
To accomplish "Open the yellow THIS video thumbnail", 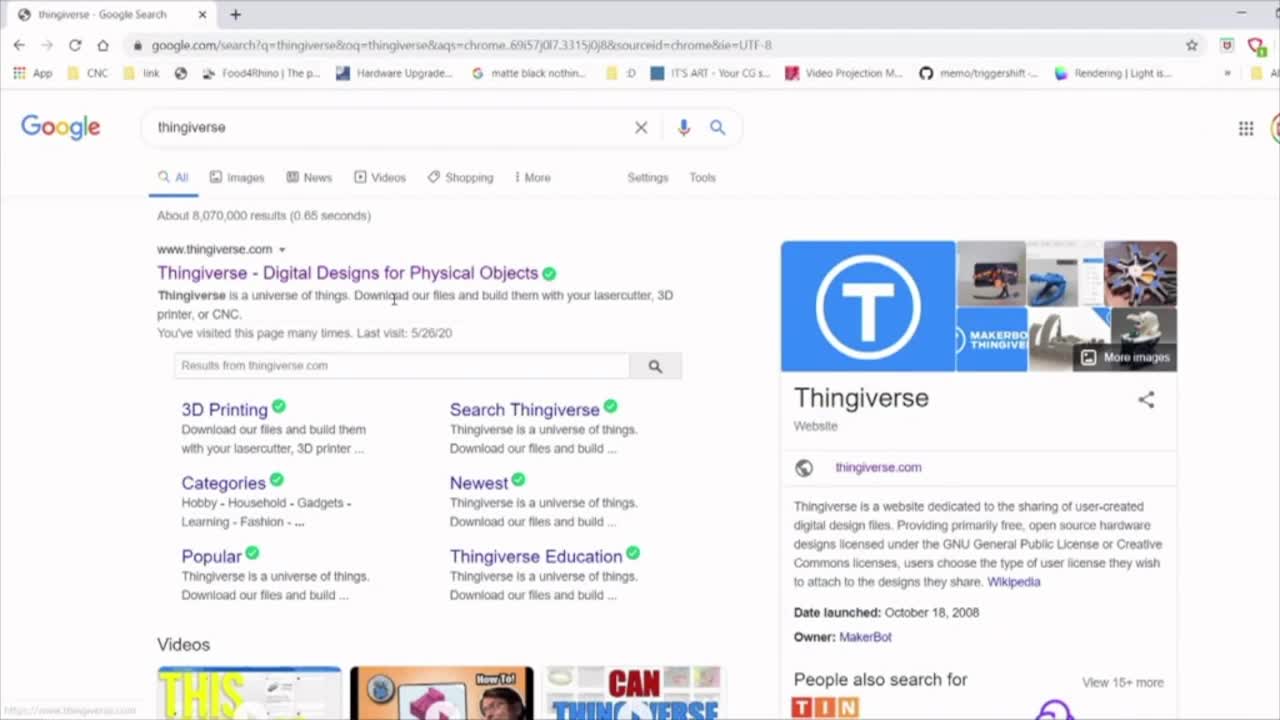I will pos(249,693).
